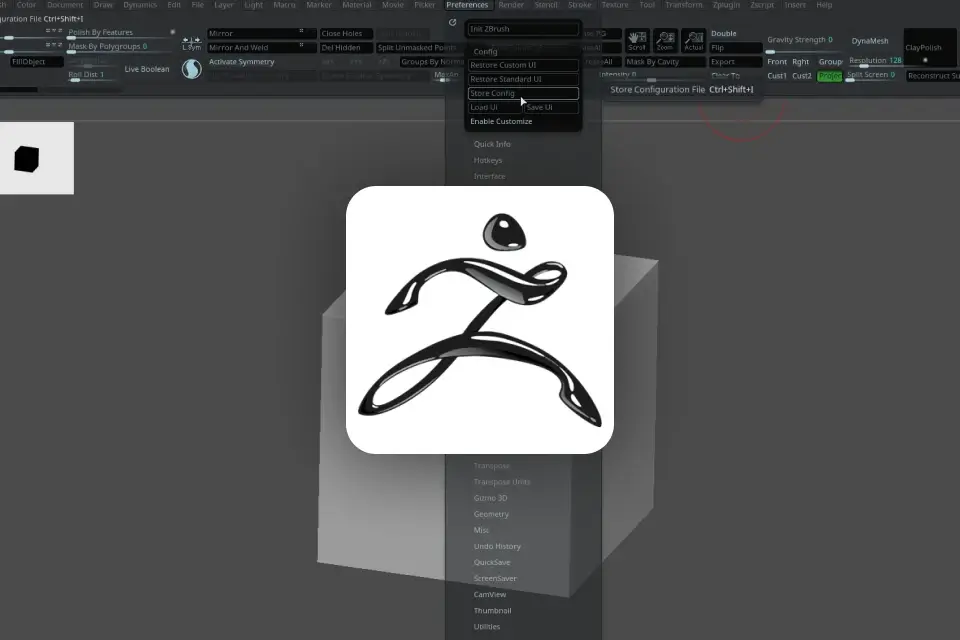The width and height of the screenshot is (960, 640).
Task: Click the Save Ui button
Action: 551,107
